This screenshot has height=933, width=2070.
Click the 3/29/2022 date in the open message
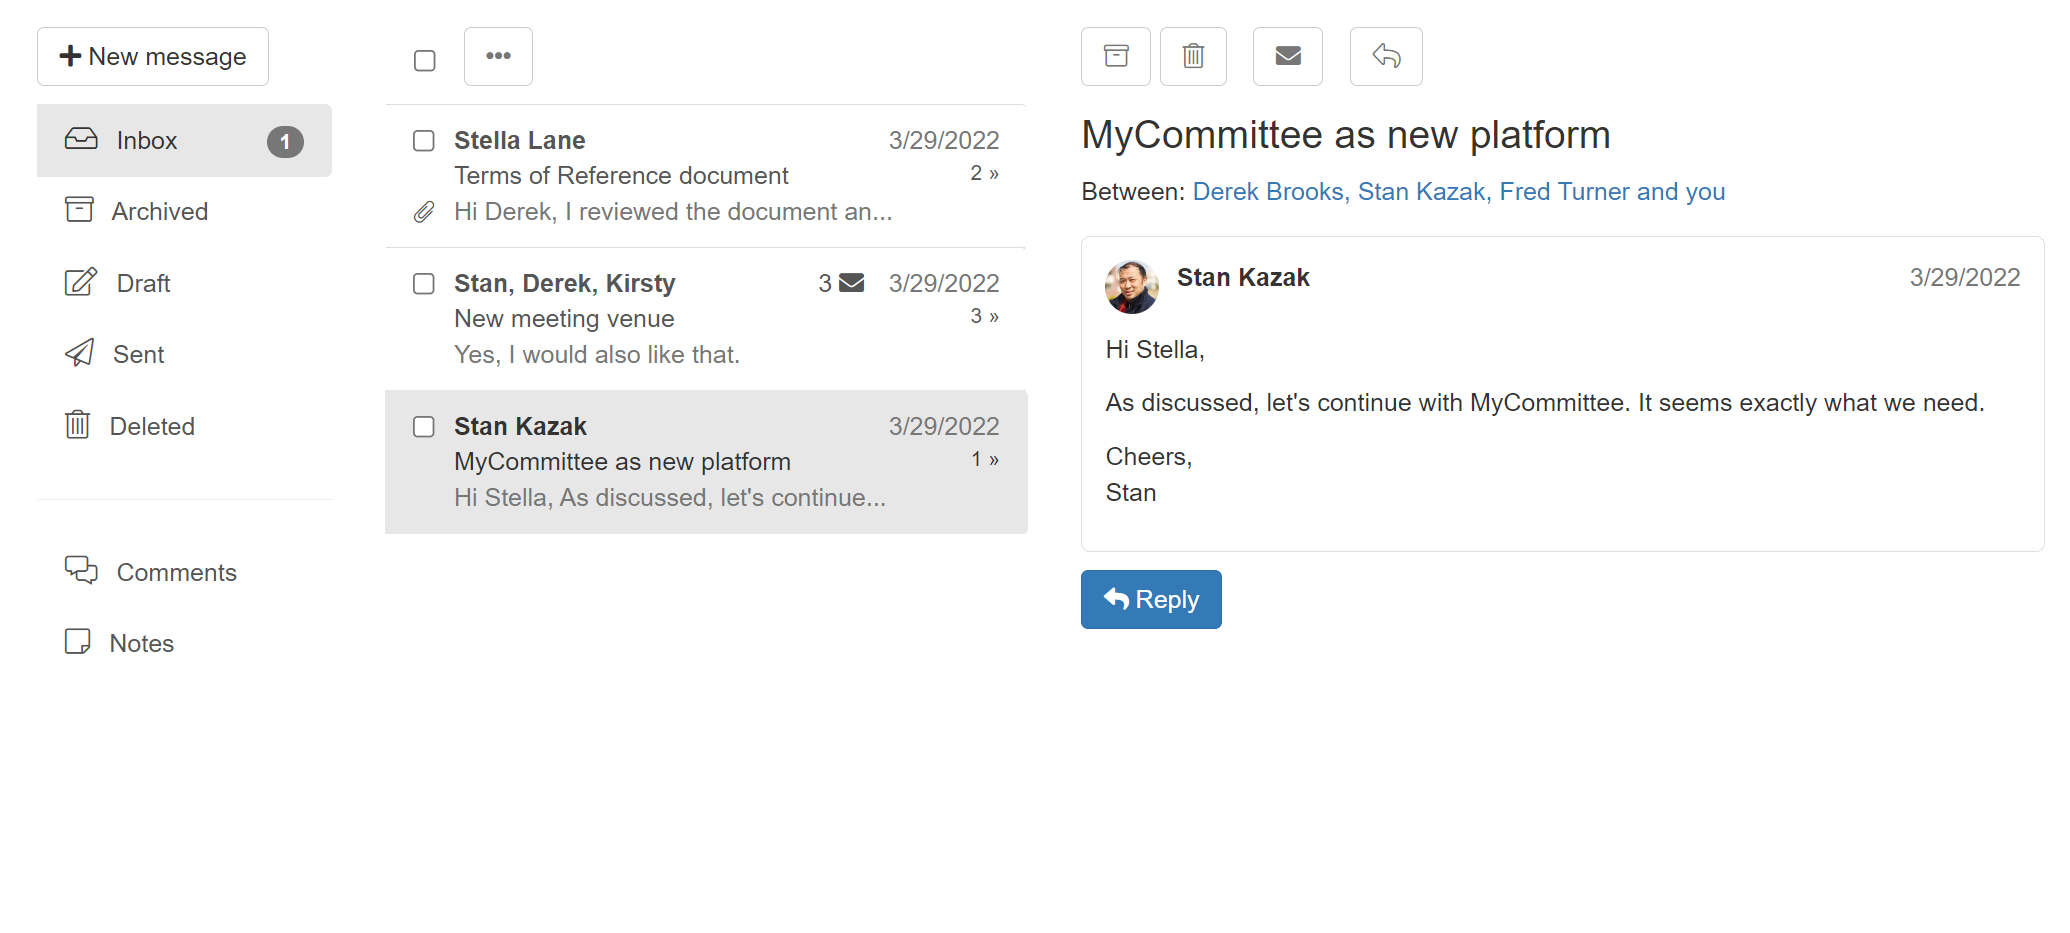(1964, 277)
